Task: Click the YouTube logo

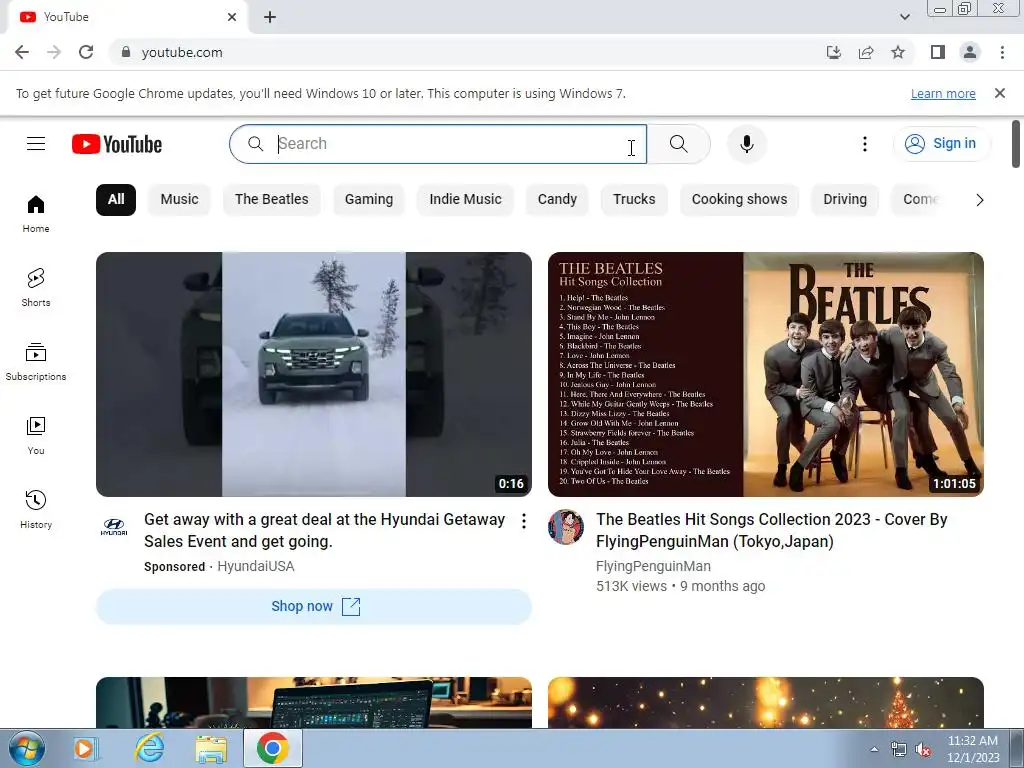Action: click(117, 144)
